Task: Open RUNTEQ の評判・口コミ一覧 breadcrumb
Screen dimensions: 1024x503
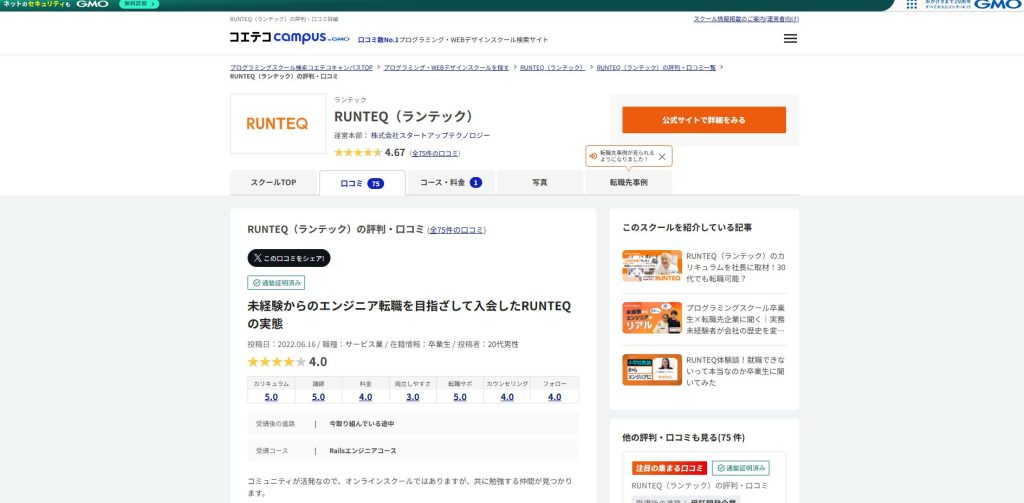Action: (x=656, y=67)
